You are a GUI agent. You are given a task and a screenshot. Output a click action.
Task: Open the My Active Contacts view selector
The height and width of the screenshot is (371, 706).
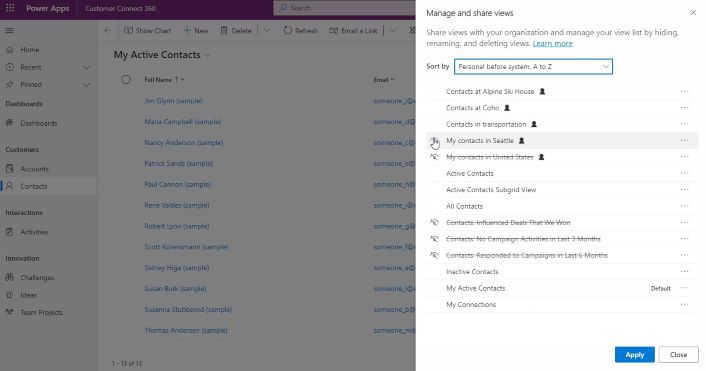click(162, 55)
